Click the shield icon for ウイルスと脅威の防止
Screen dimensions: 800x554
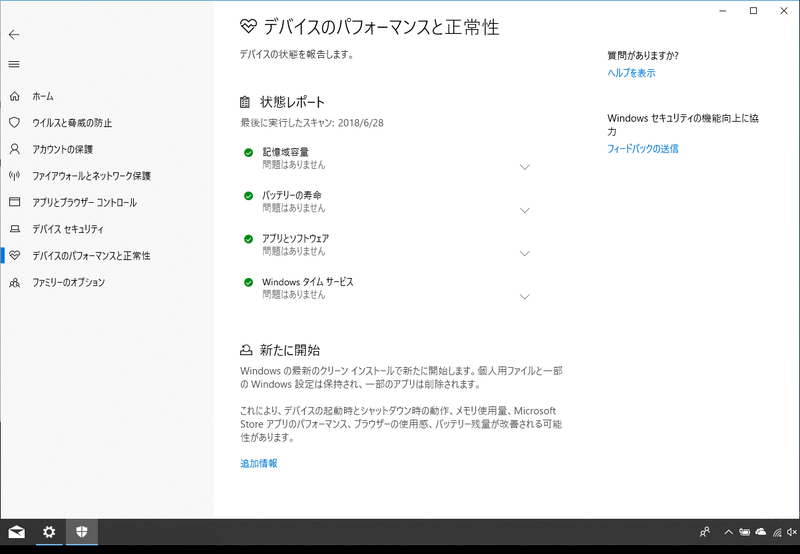[15, 122]
